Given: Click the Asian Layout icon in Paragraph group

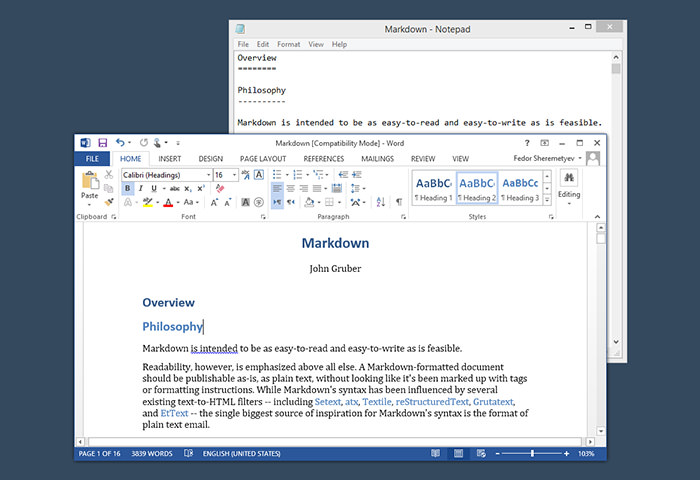Looking at the screenshot, I should (355, 202).
